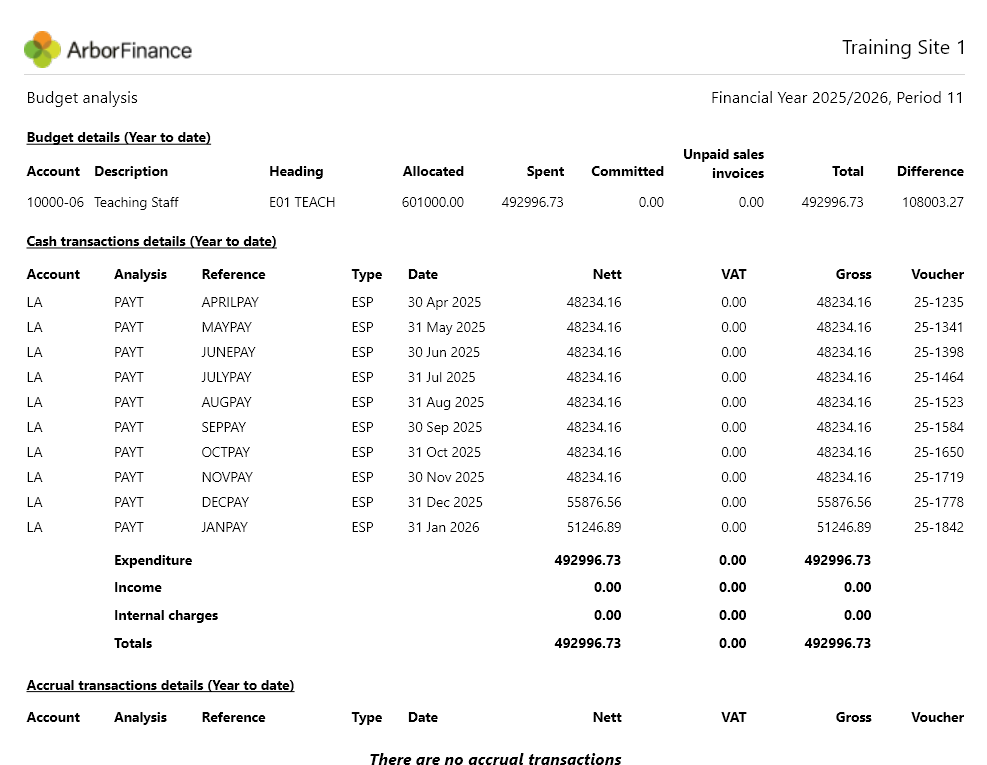The width and height of the screenshot is (987, 765).
Task: Click voucher 25-1842
Action: coord(939,527)
